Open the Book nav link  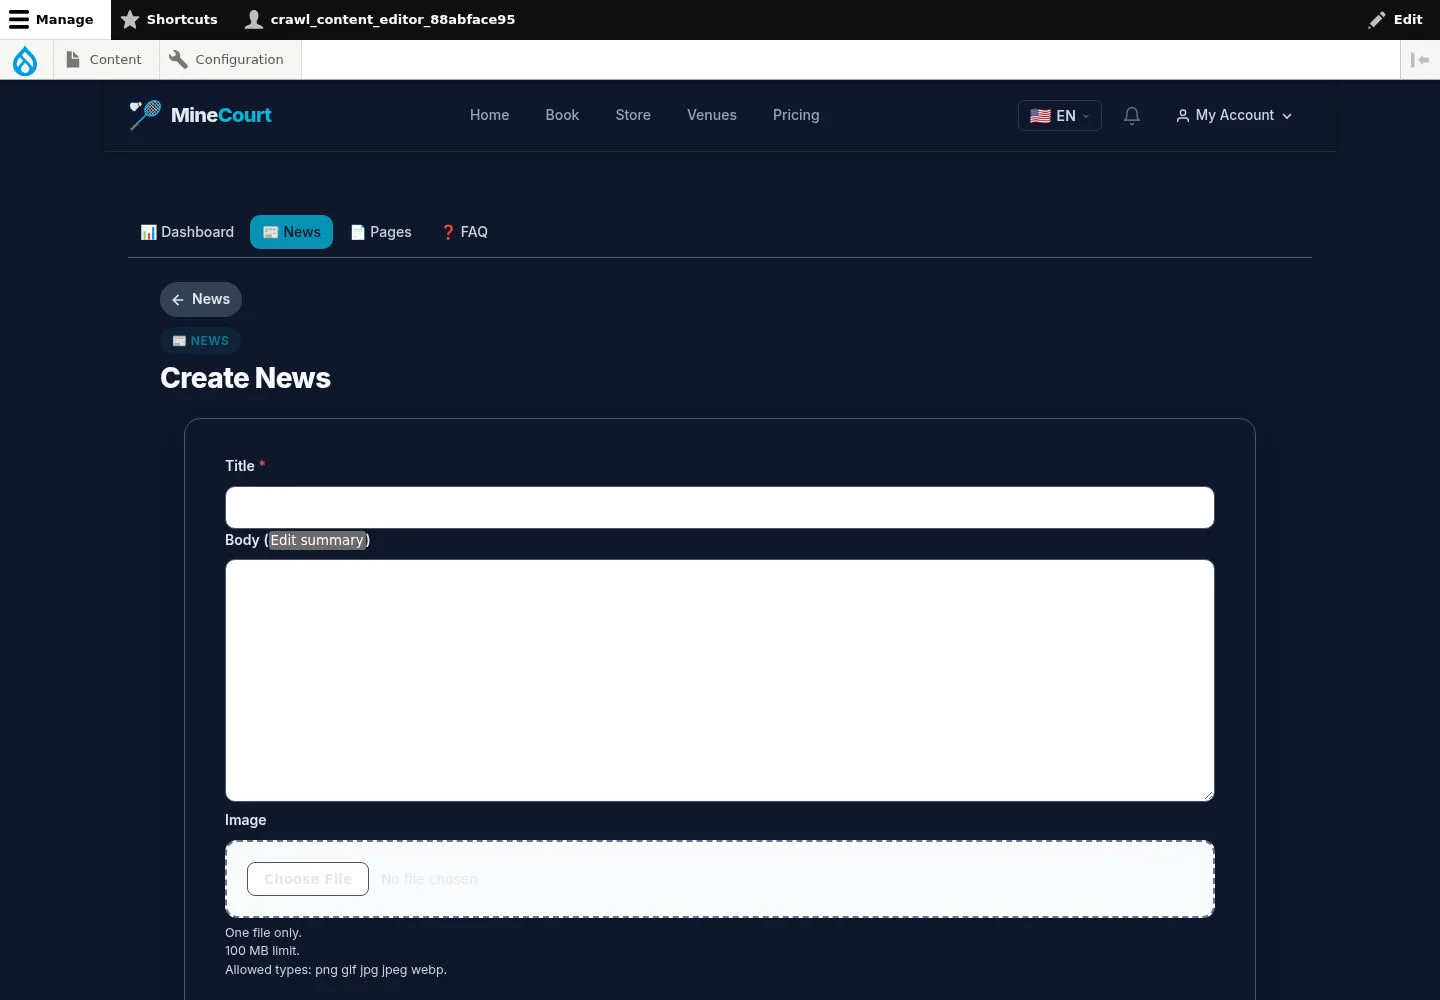[562, 115]
